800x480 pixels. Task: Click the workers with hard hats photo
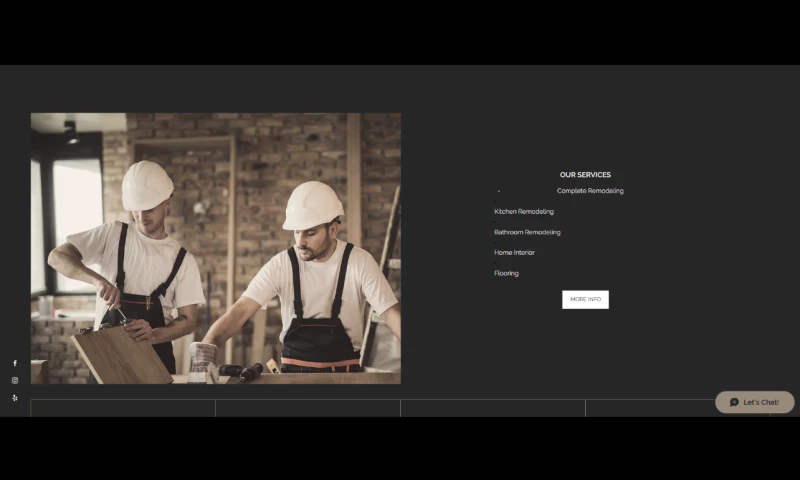tap(216, 248)
